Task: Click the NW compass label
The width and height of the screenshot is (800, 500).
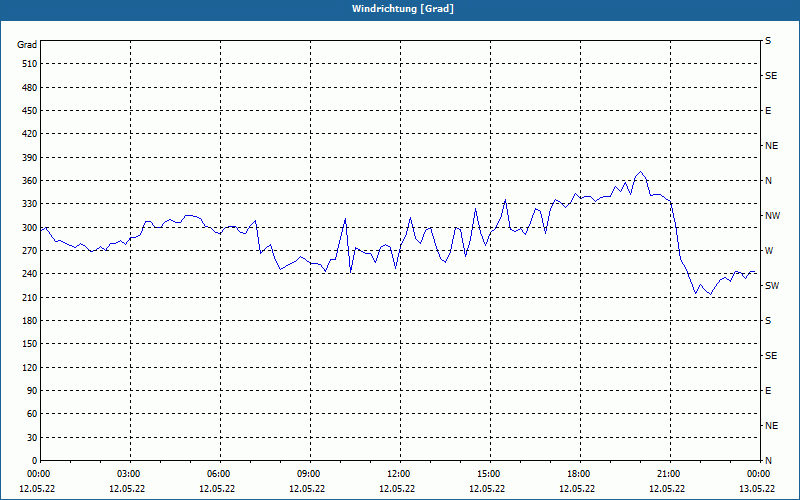Action: point(772,216)
